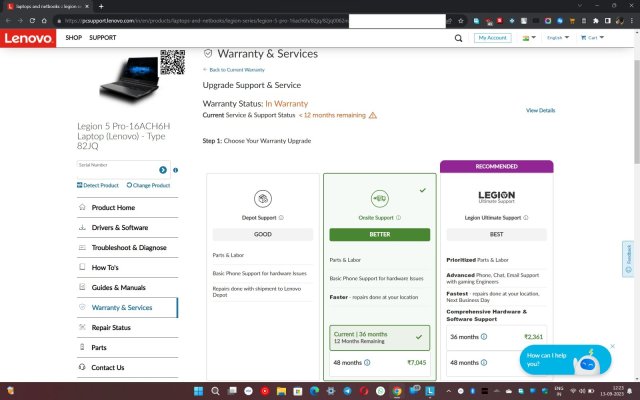The image size is (640, 400).
Task: Click the Lenovo logo
Action: [x=28, y=38]
